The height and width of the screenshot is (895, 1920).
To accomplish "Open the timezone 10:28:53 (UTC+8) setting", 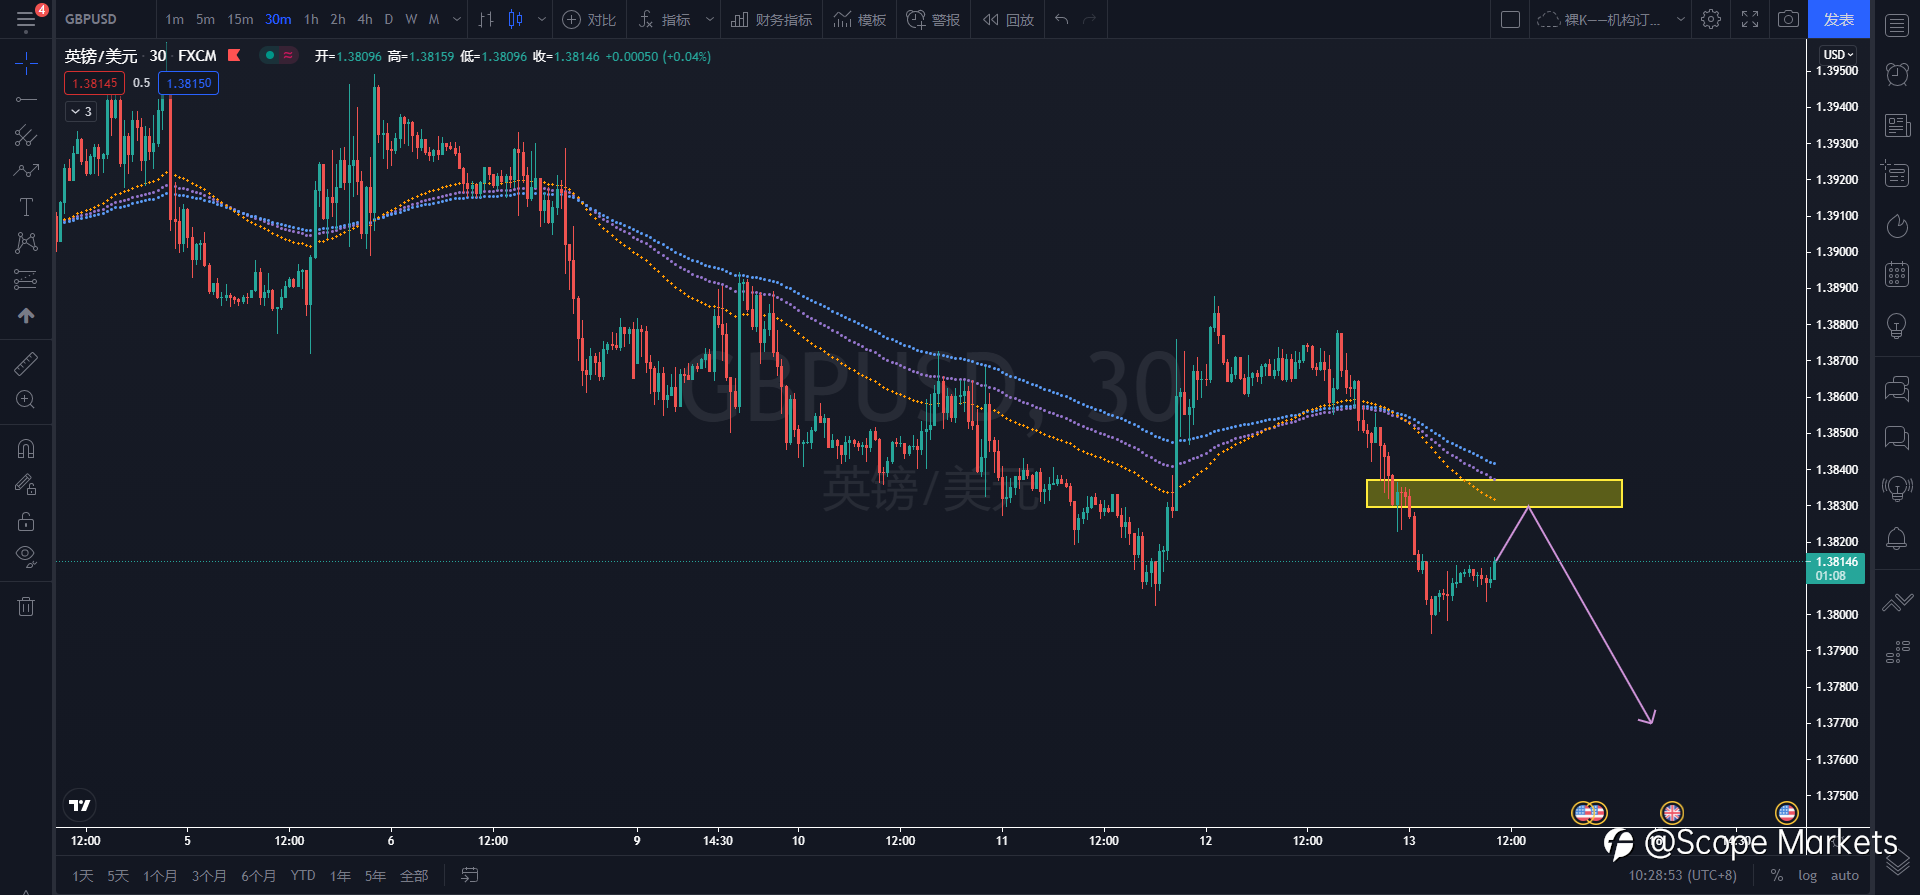I will 1683,876.
